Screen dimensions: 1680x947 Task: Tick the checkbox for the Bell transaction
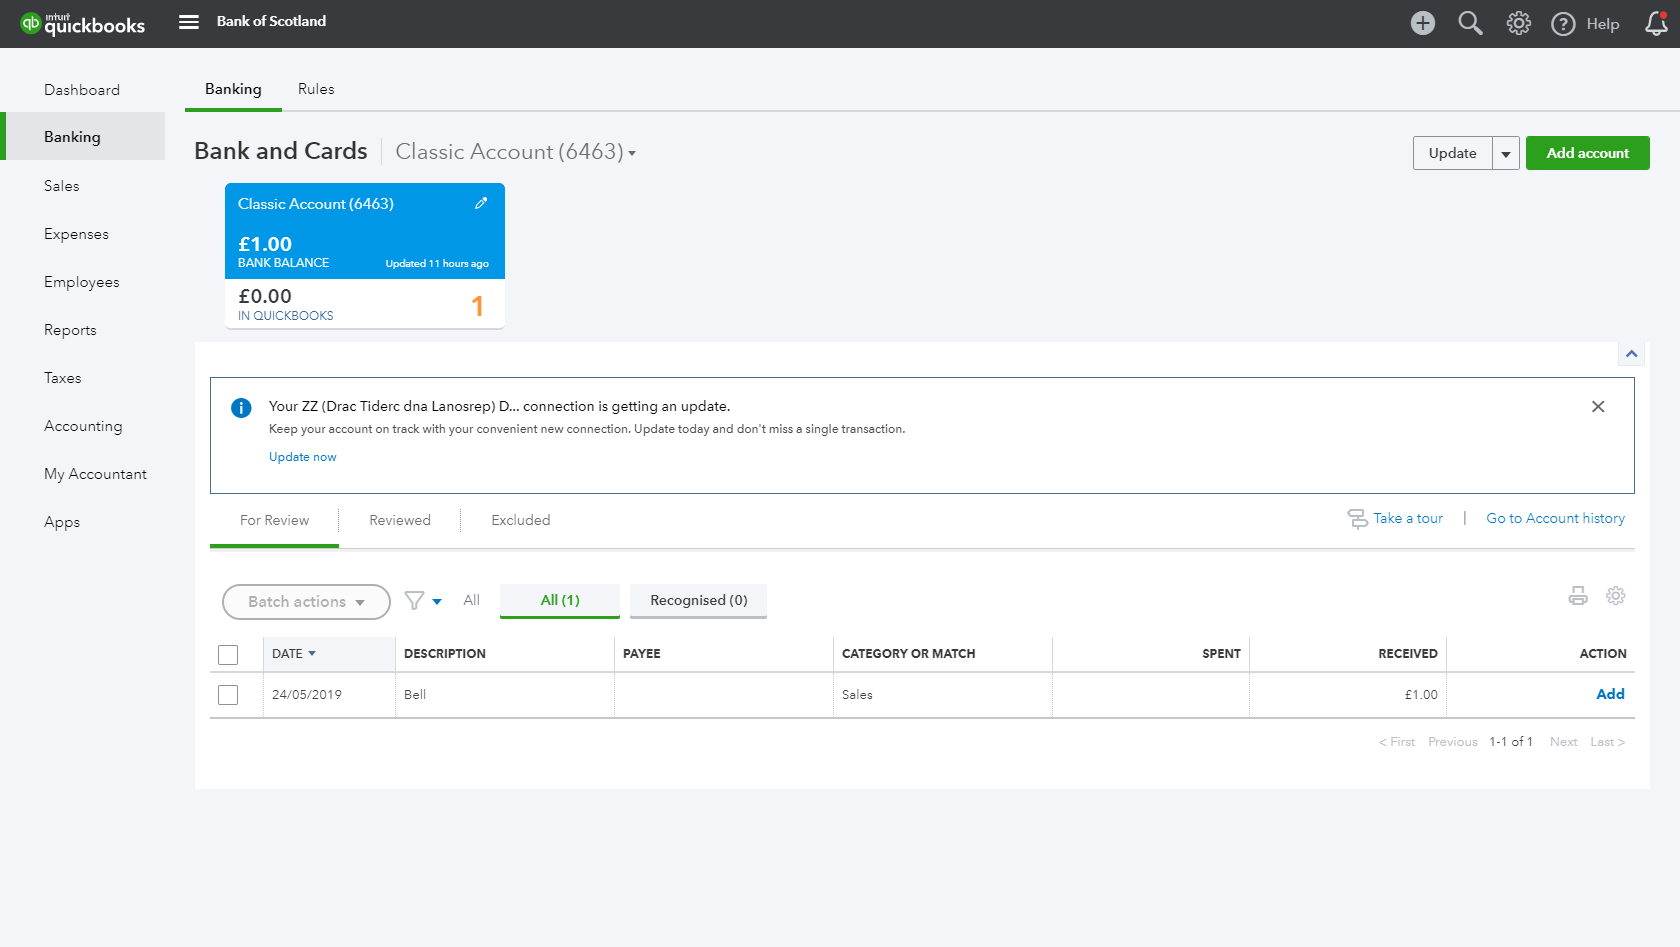[228, 695]
